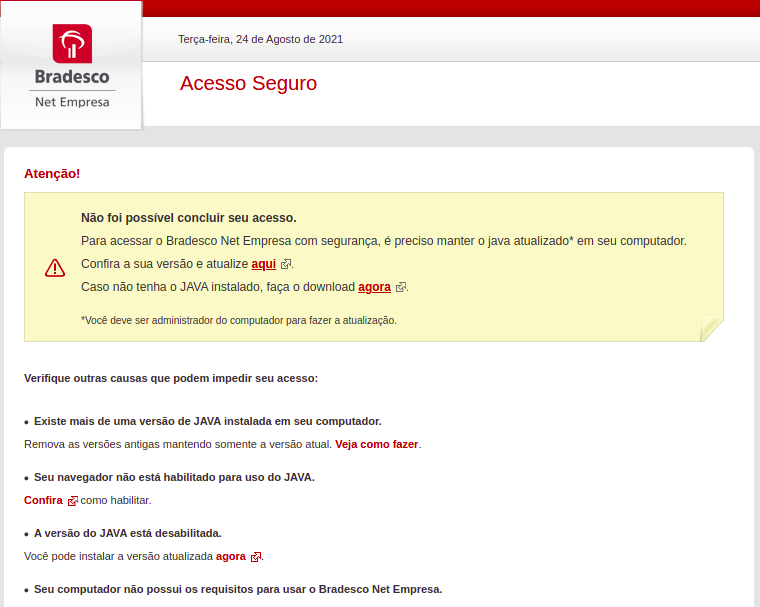
Task: Click external link icon after download 'agora'
Action: pyautogui.click(x=401, y=288)
